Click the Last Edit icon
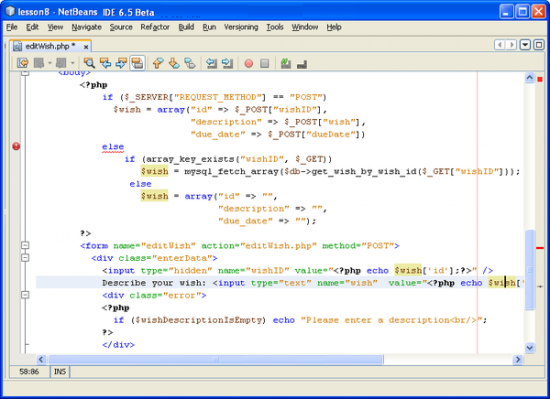Screen dimensions: 550x399 click(x=23, y=63)
